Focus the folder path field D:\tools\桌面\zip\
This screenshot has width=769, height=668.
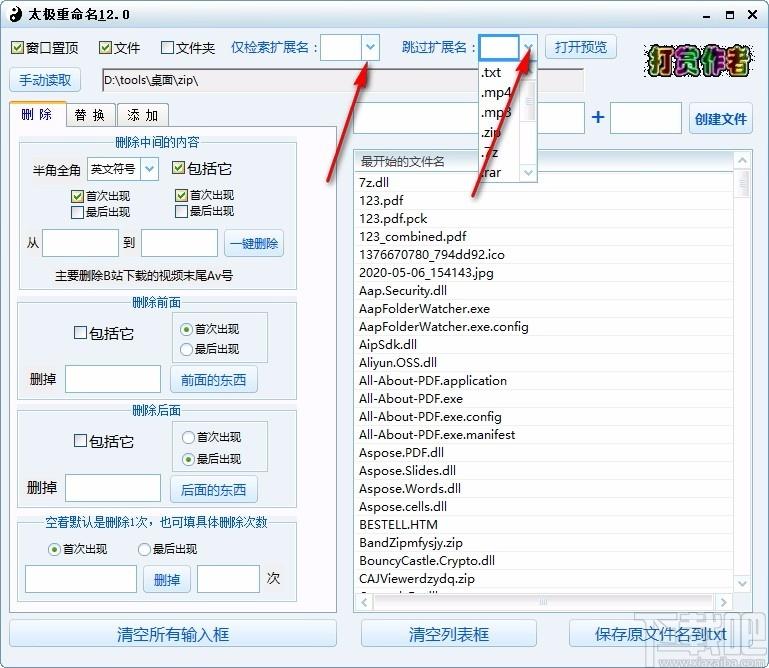[343, 80]
